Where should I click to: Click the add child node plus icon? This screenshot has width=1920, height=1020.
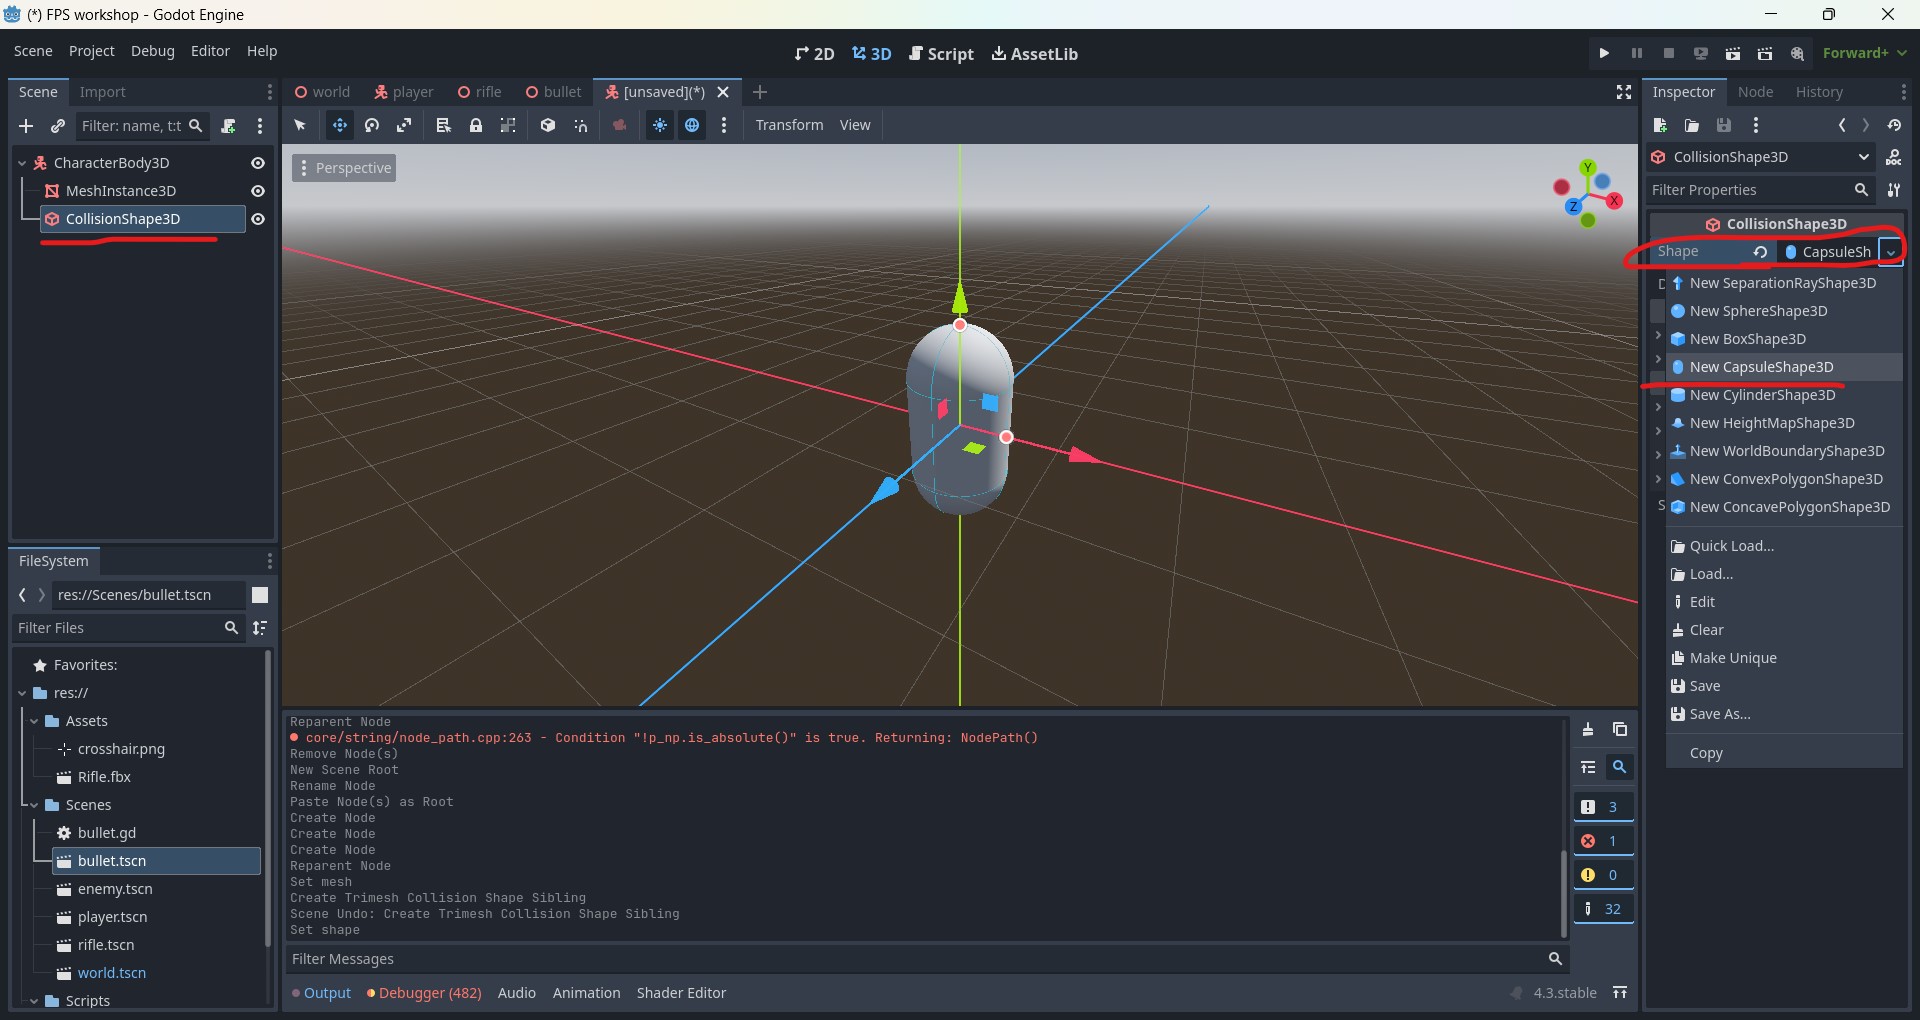coord(26,126)
